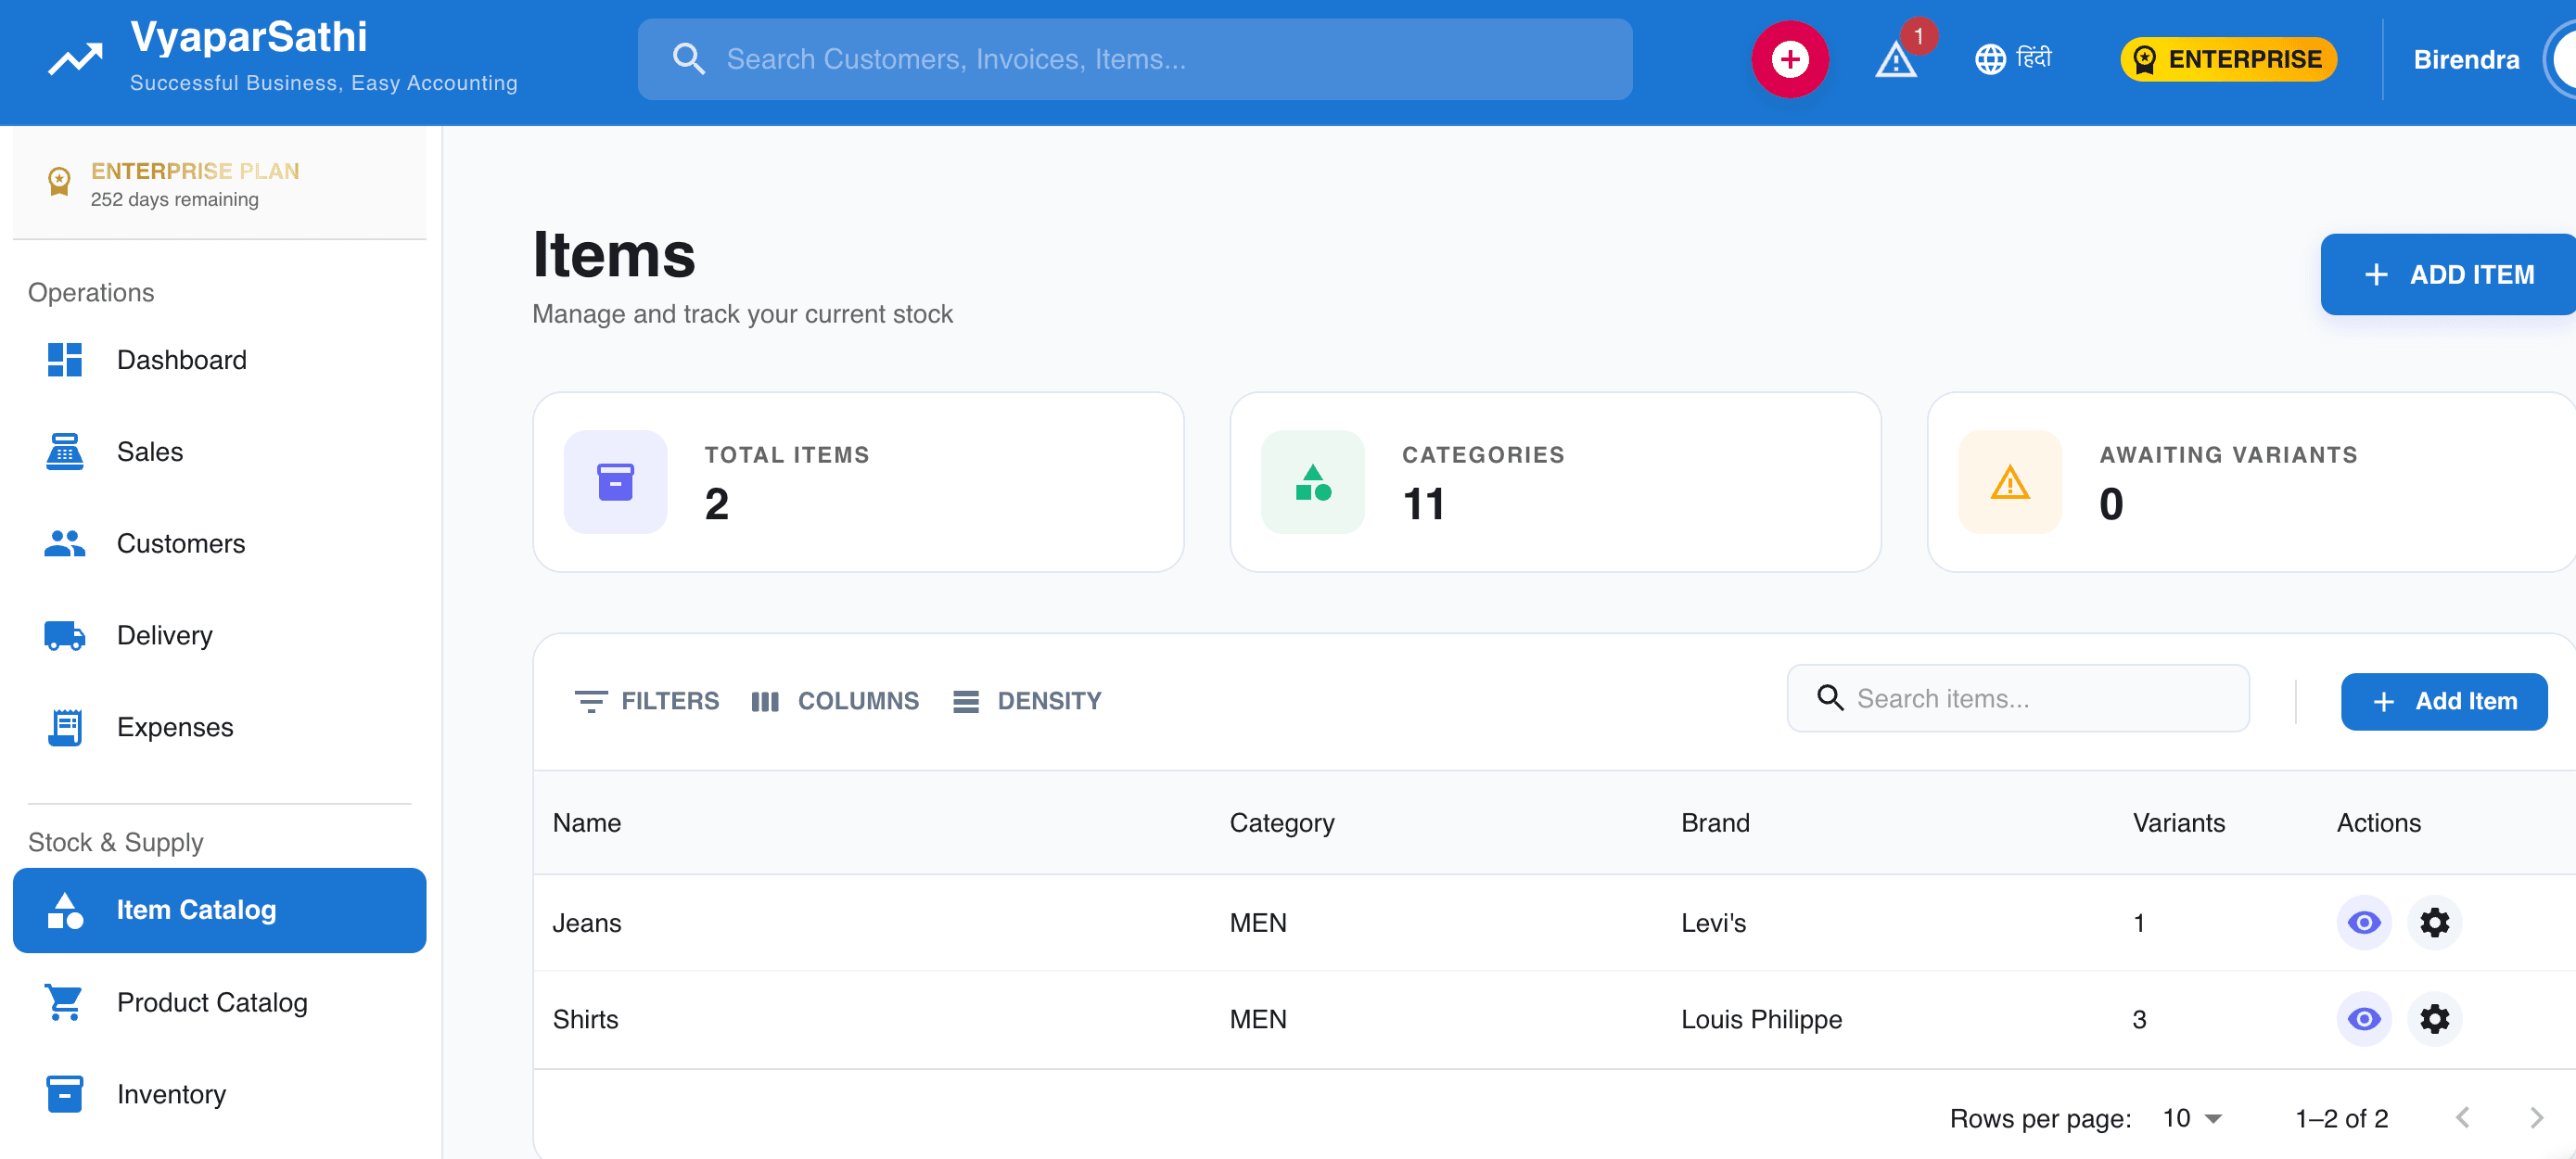View Shirts item with eye icon

[2363, 1018]
